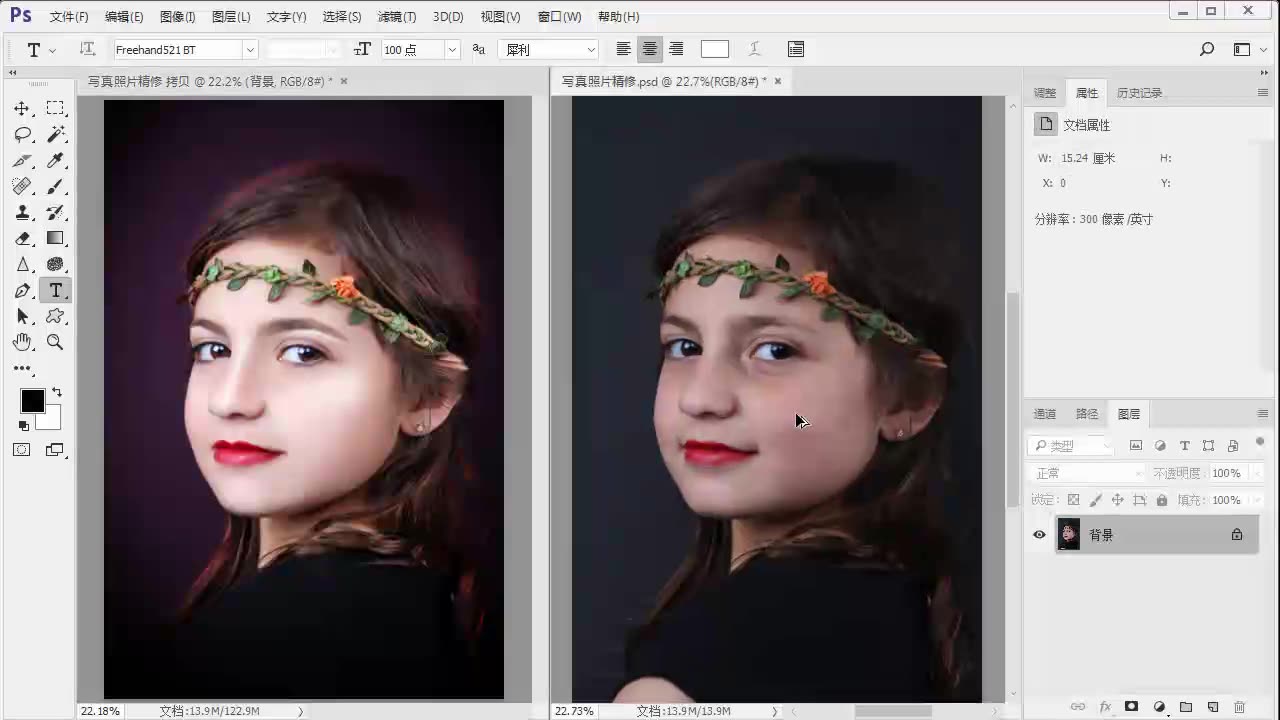The image size is (1280, 720).
Task: Add a layer mask to the layer
Action: coord(1131,707)
